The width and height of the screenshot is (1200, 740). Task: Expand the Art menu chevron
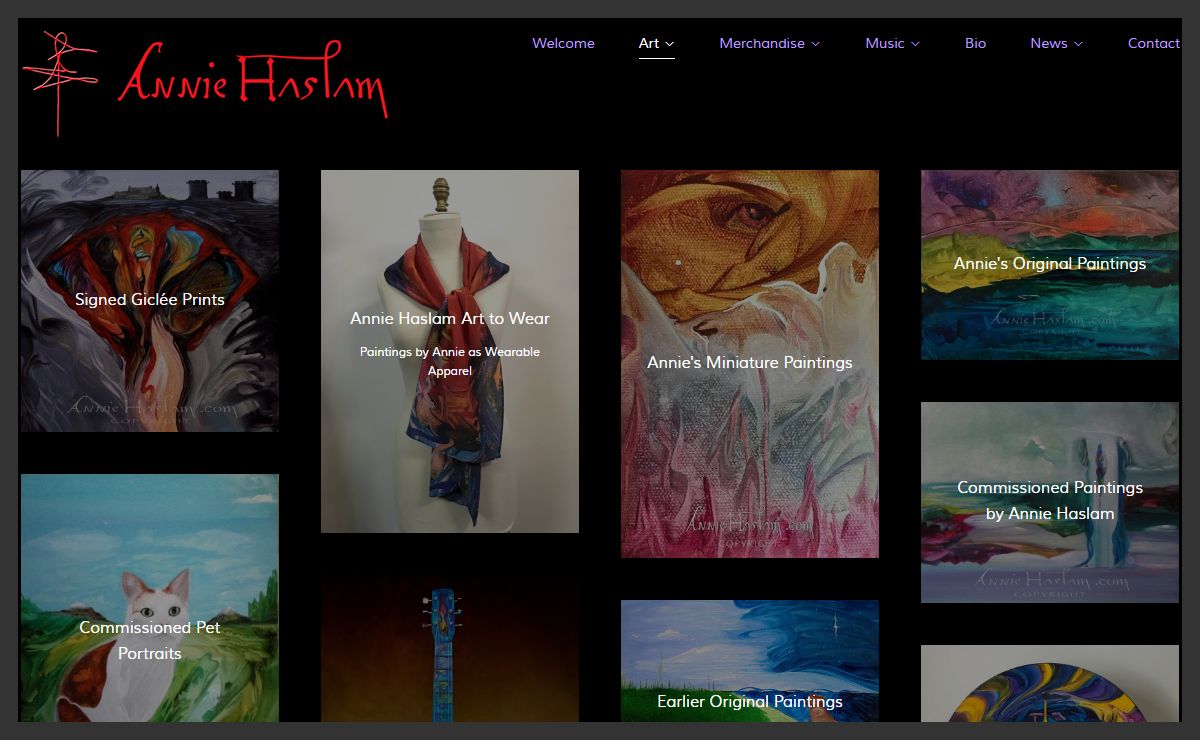click(x=670, y=44)
